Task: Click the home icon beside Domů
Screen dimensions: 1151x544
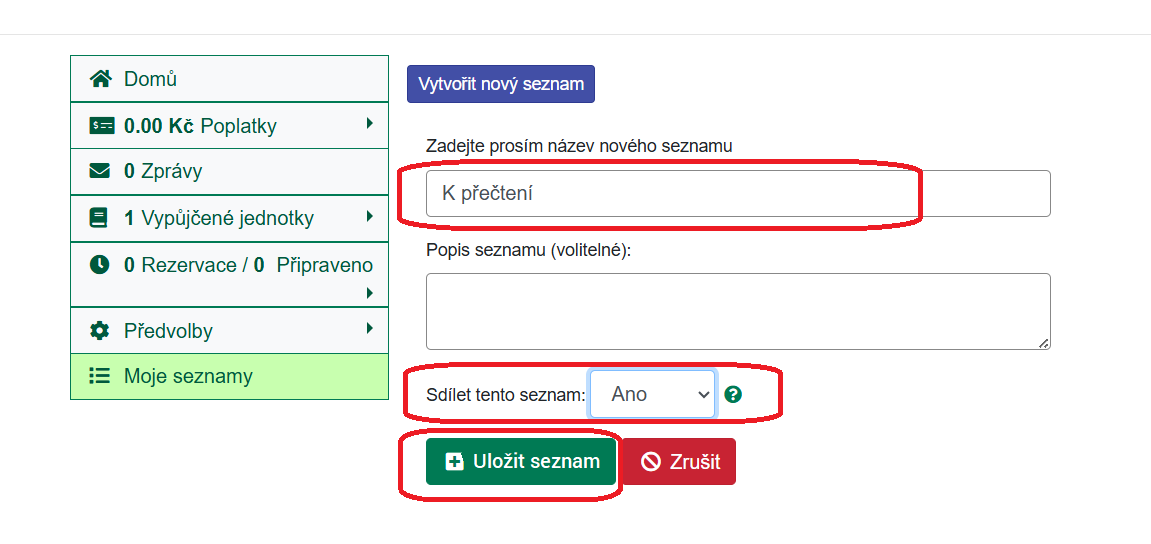Action: (x=100, y=79)
